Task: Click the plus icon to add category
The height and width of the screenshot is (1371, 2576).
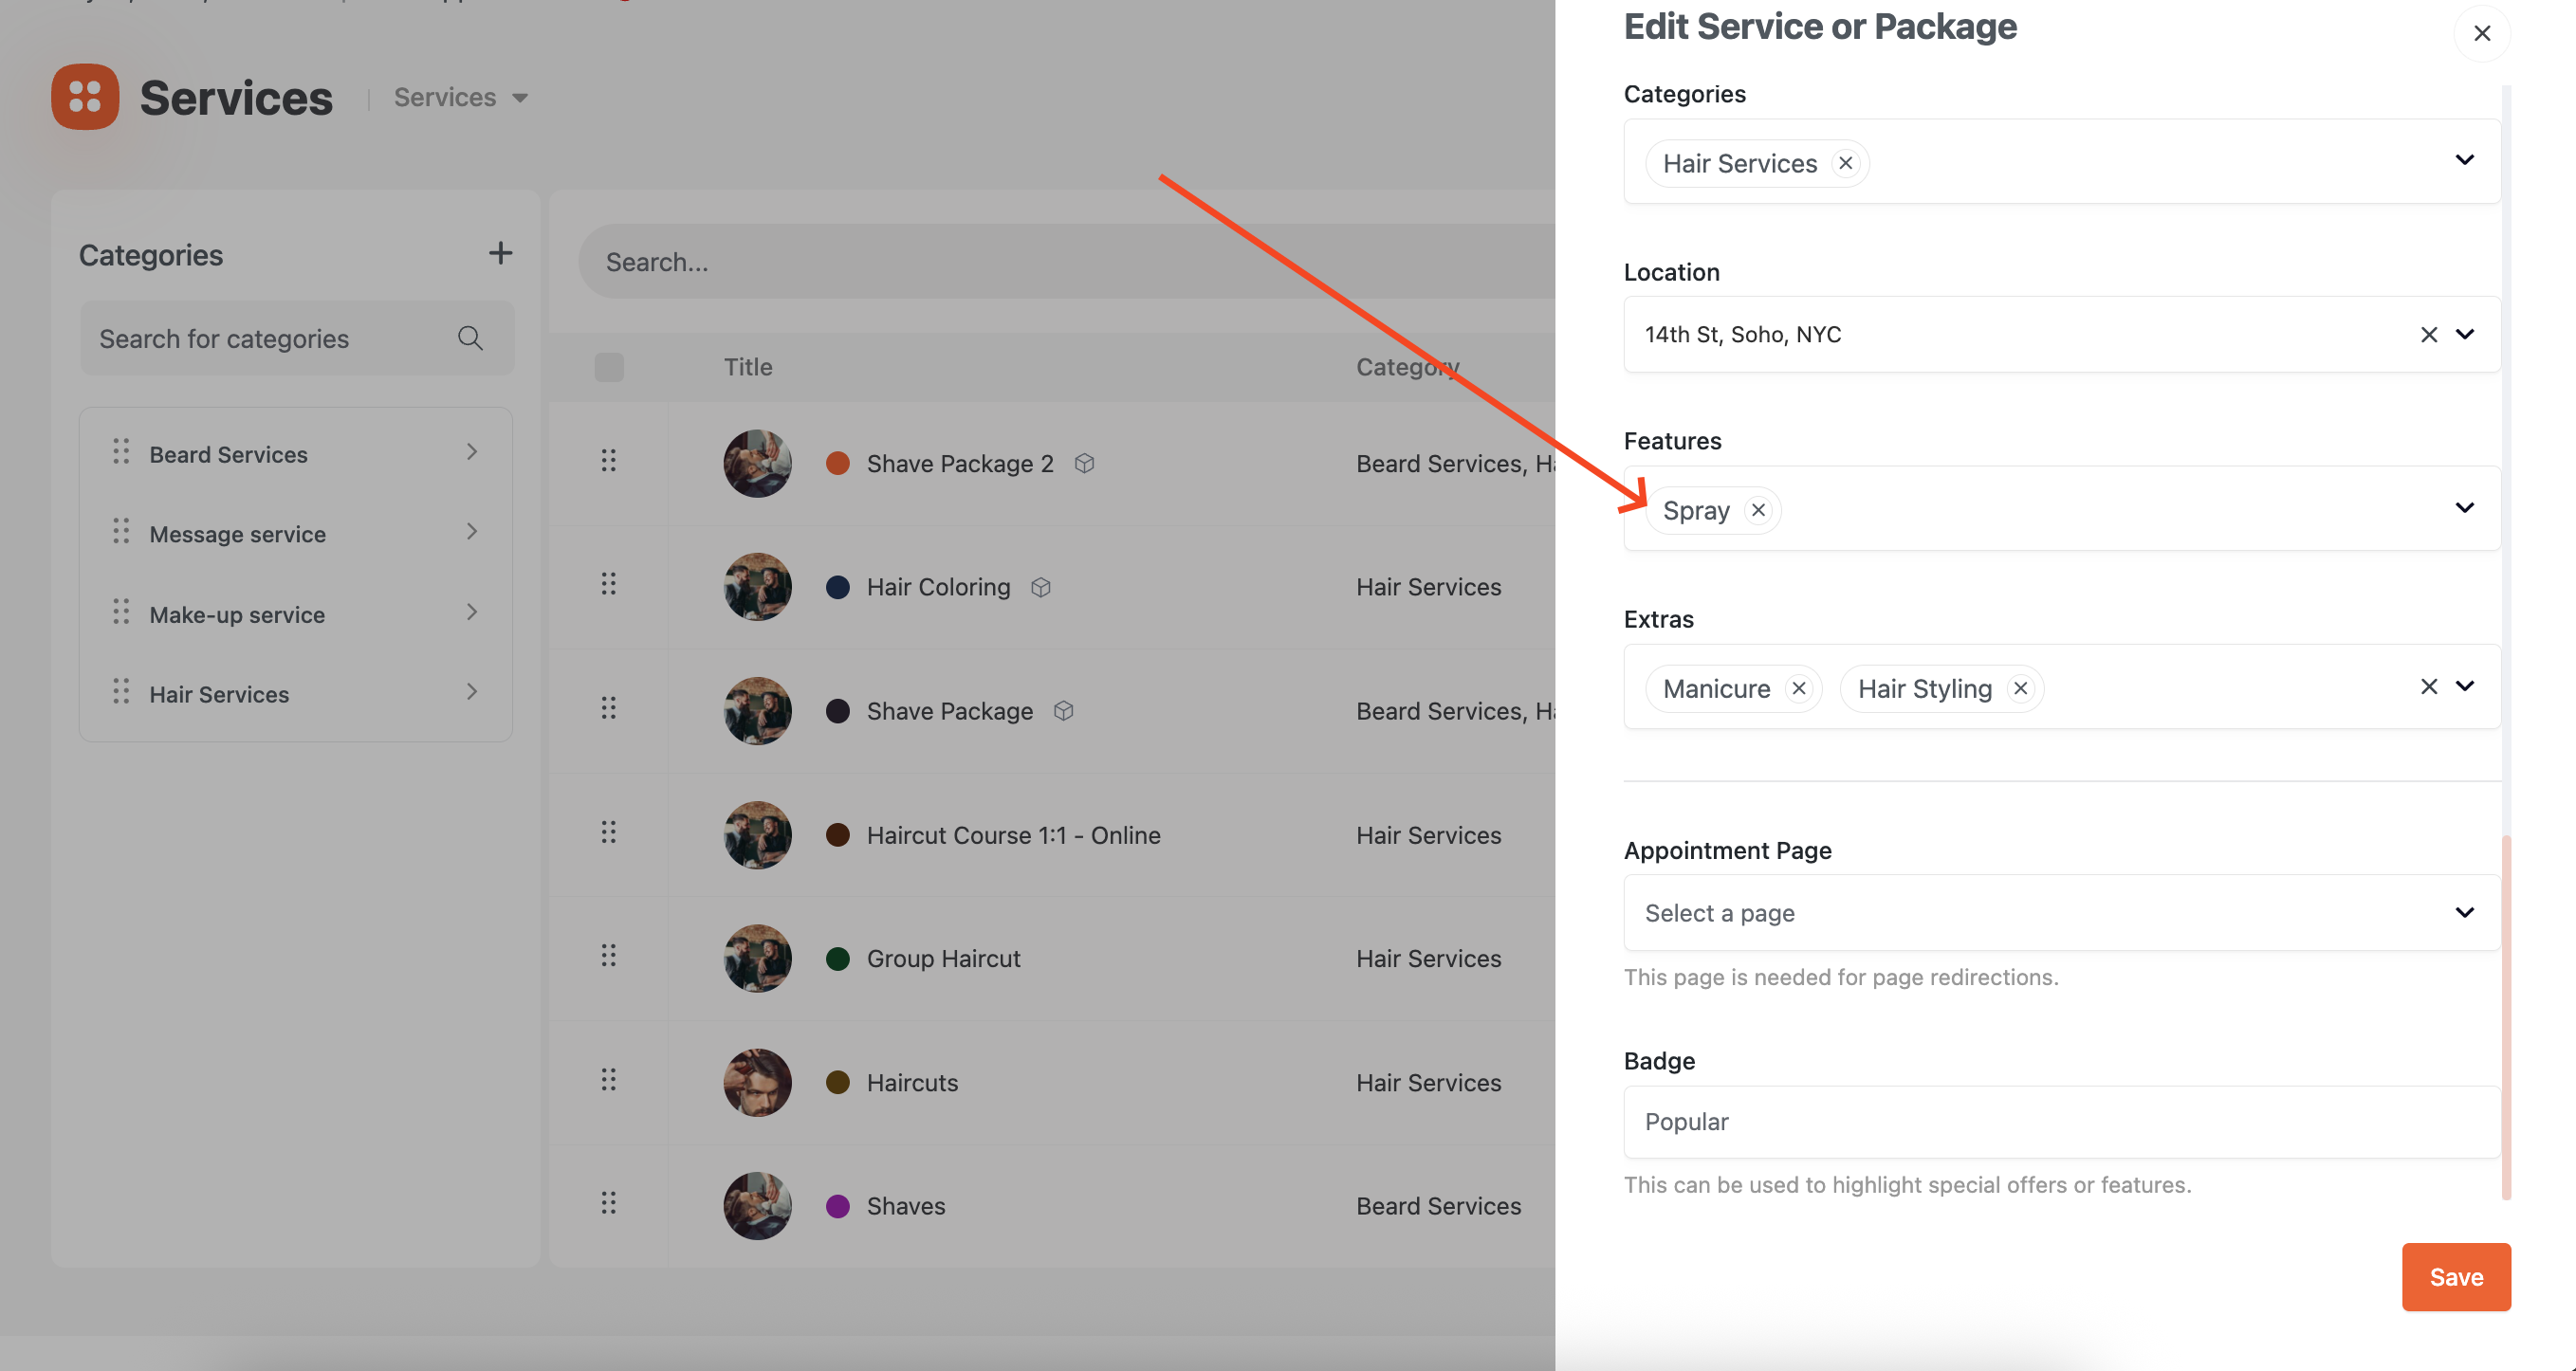Action: 500,253
